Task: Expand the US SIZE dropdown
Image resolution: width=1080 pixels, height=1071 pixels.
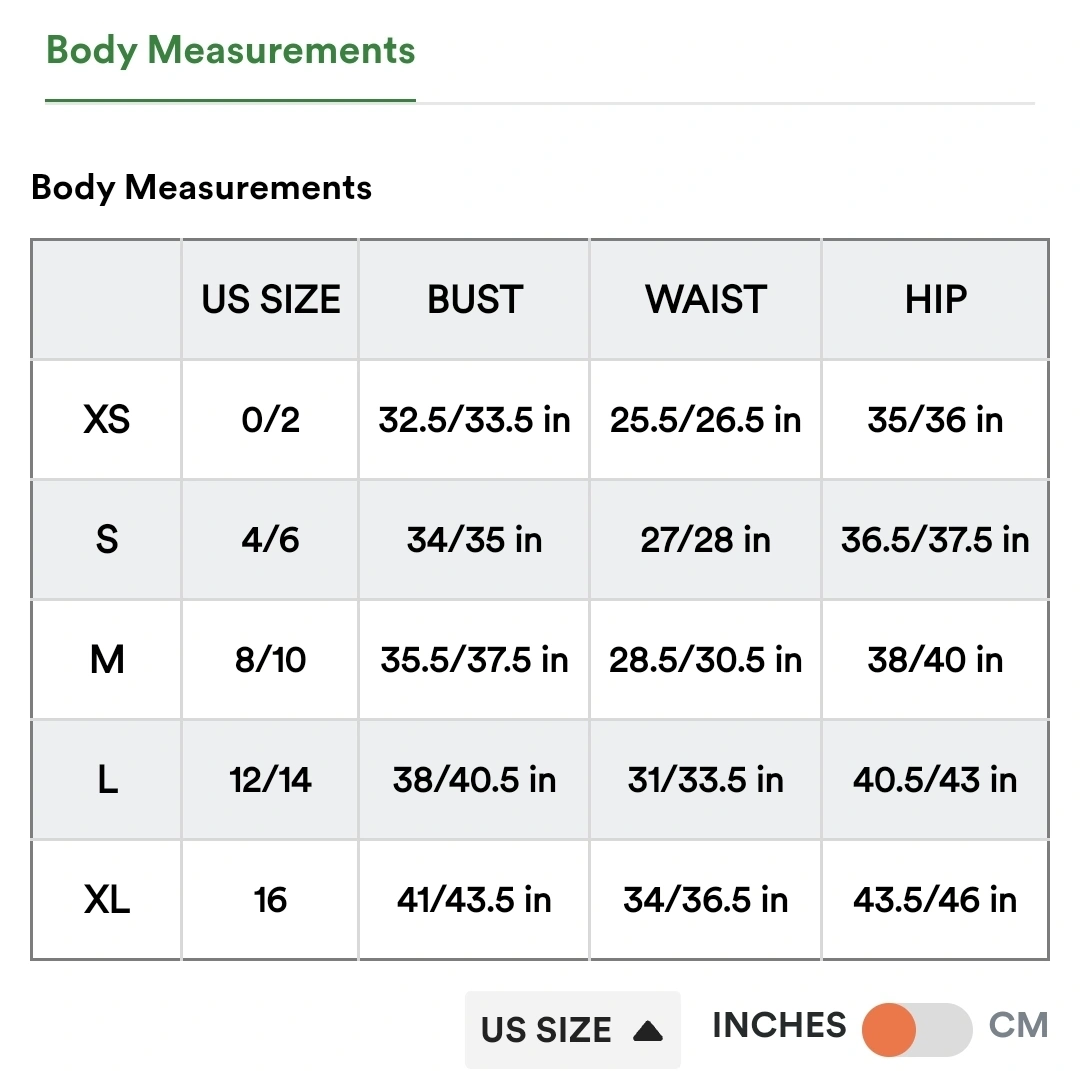Action: [571, 1029]
